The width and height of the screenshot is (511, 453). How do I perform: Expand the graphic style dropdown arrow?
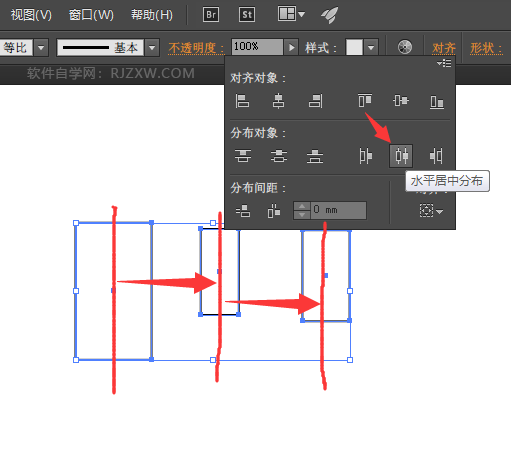371,47
